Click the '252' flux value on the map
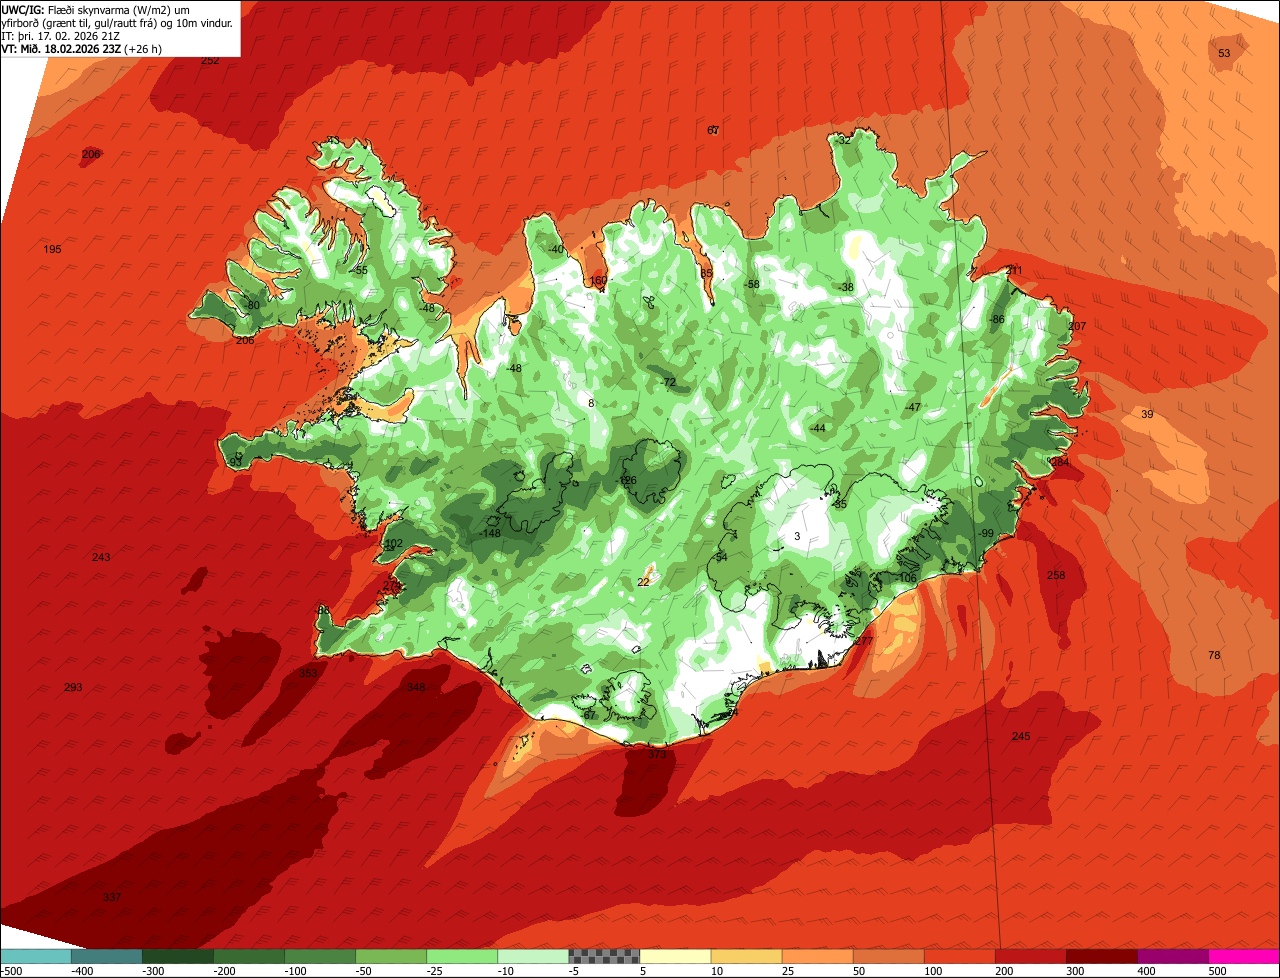The width and height of the screenshot is (1280, 978). pos(210,61)
